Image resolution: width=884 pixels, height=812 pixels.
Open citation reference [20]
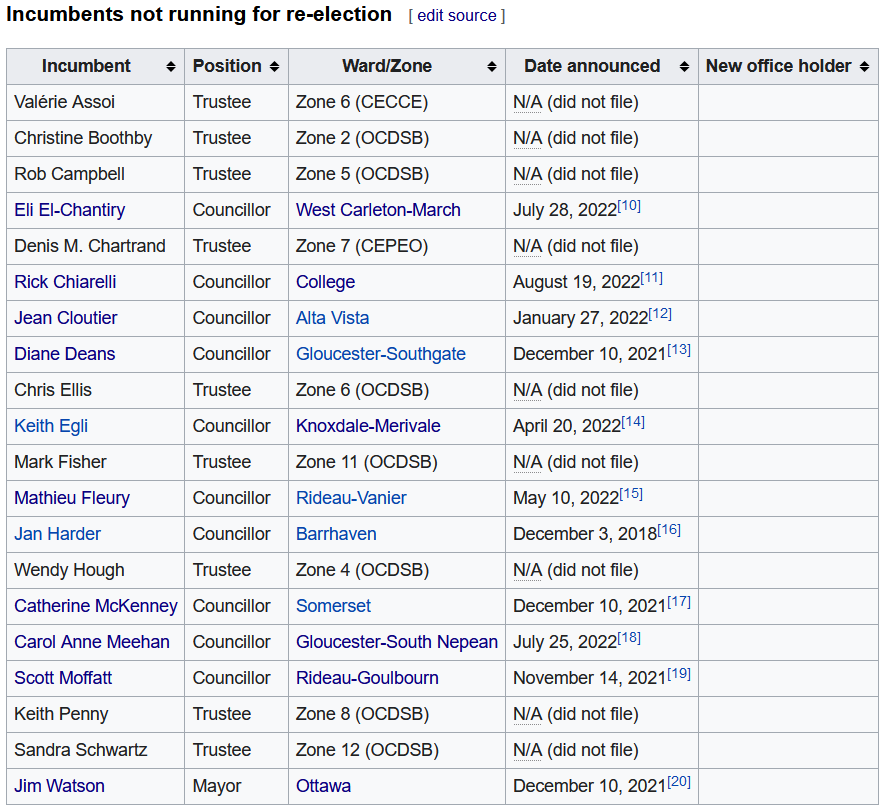click(679, 782)
